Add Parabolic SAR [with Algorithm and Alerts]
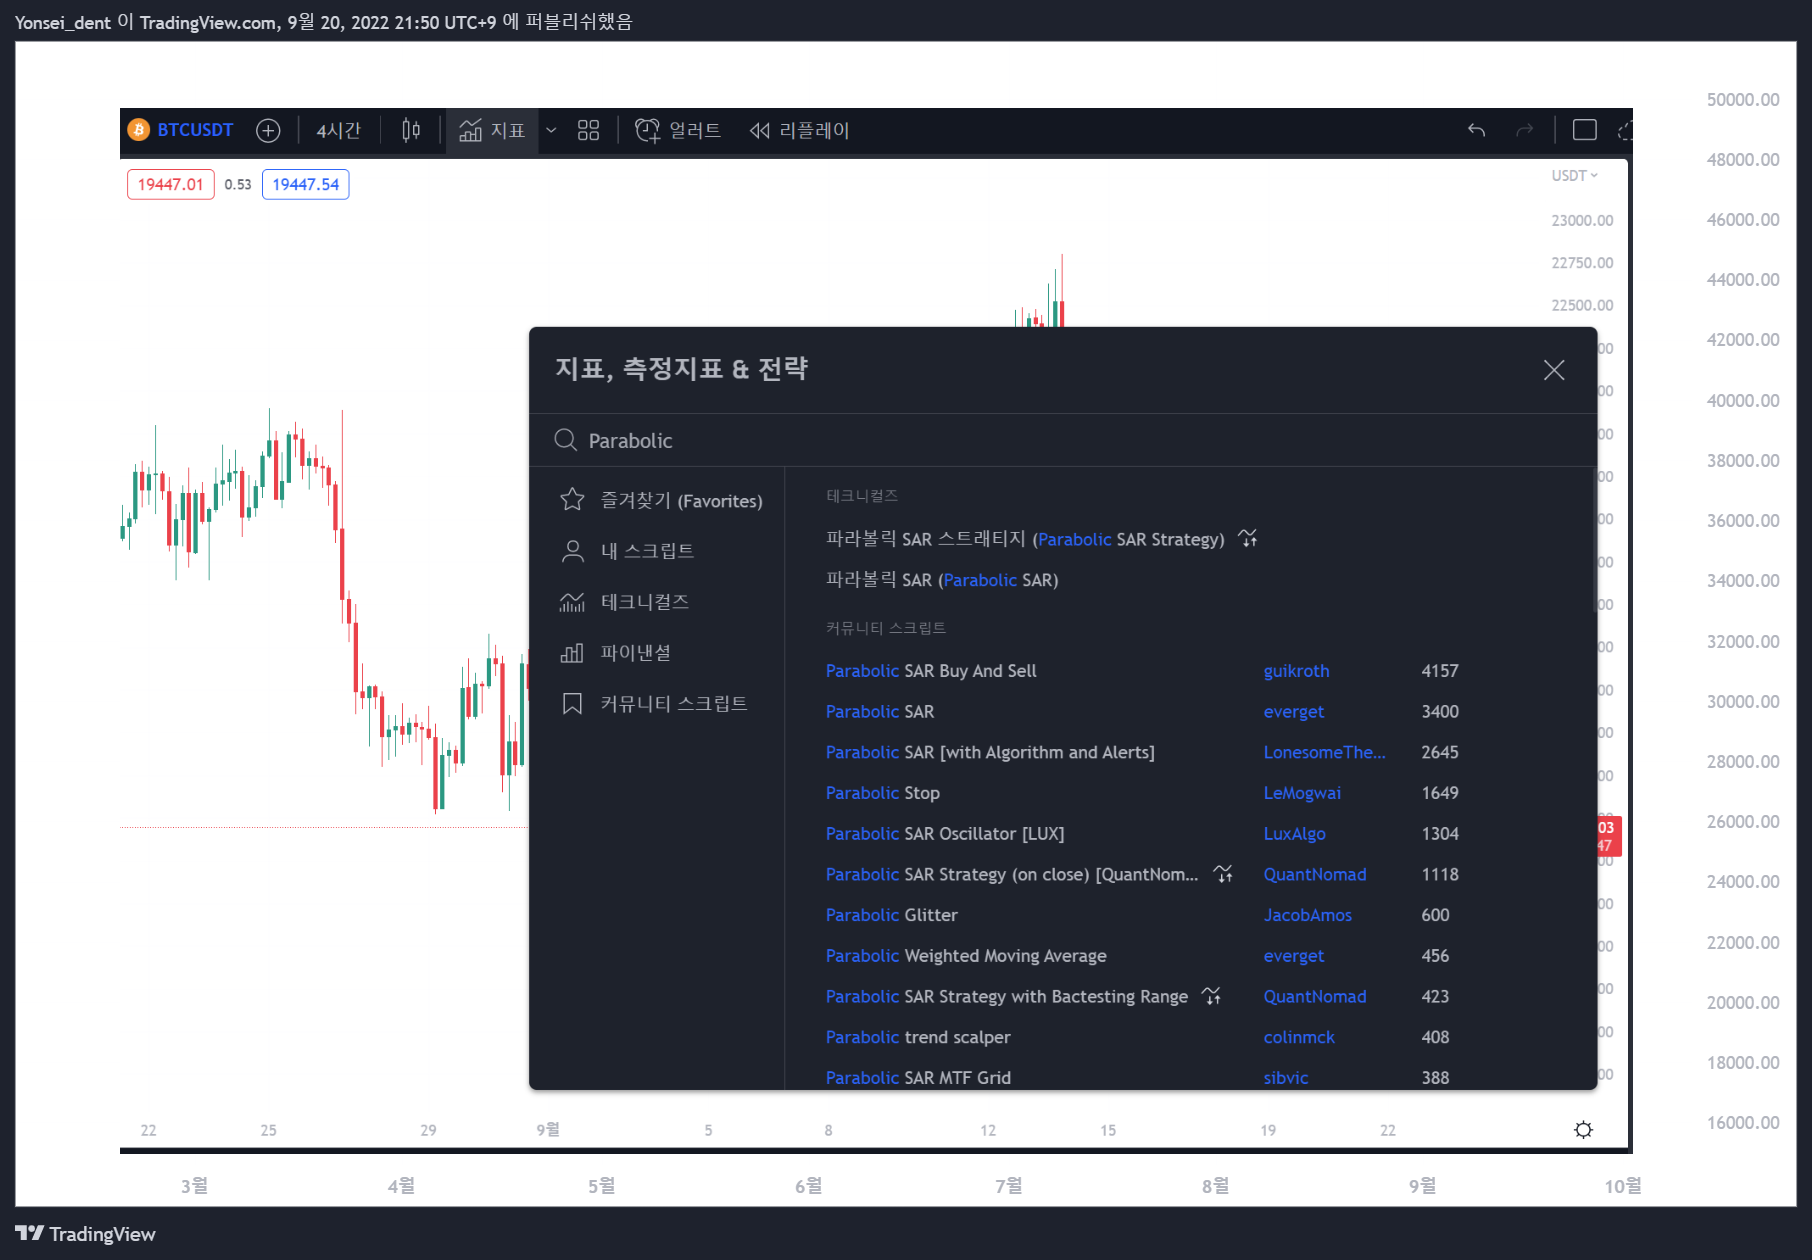Image resolution: width=1812 pixels, height=1260 pixels. pos(990,752)
